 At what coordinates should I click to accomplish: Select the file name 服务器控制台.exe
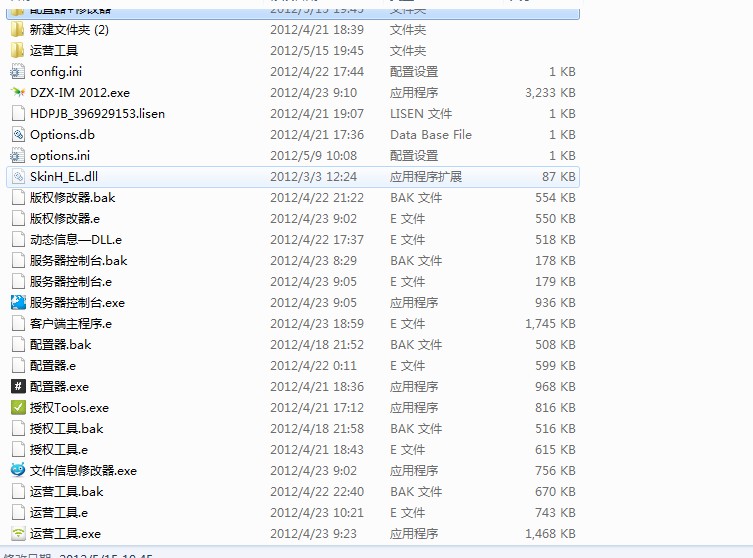click(77, 303)
